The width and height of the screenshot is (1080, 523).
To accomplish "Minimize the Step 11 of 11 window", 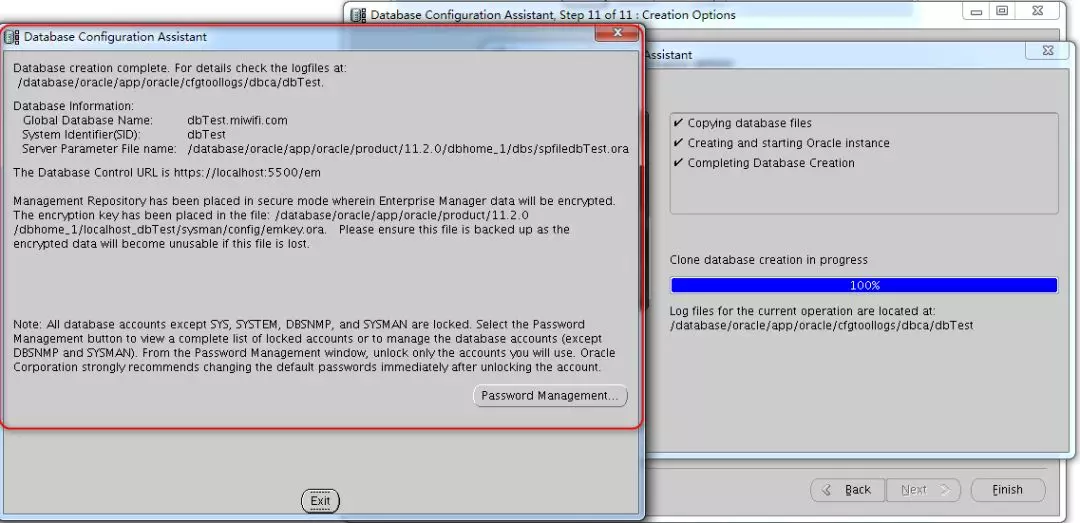I will 977,11.
